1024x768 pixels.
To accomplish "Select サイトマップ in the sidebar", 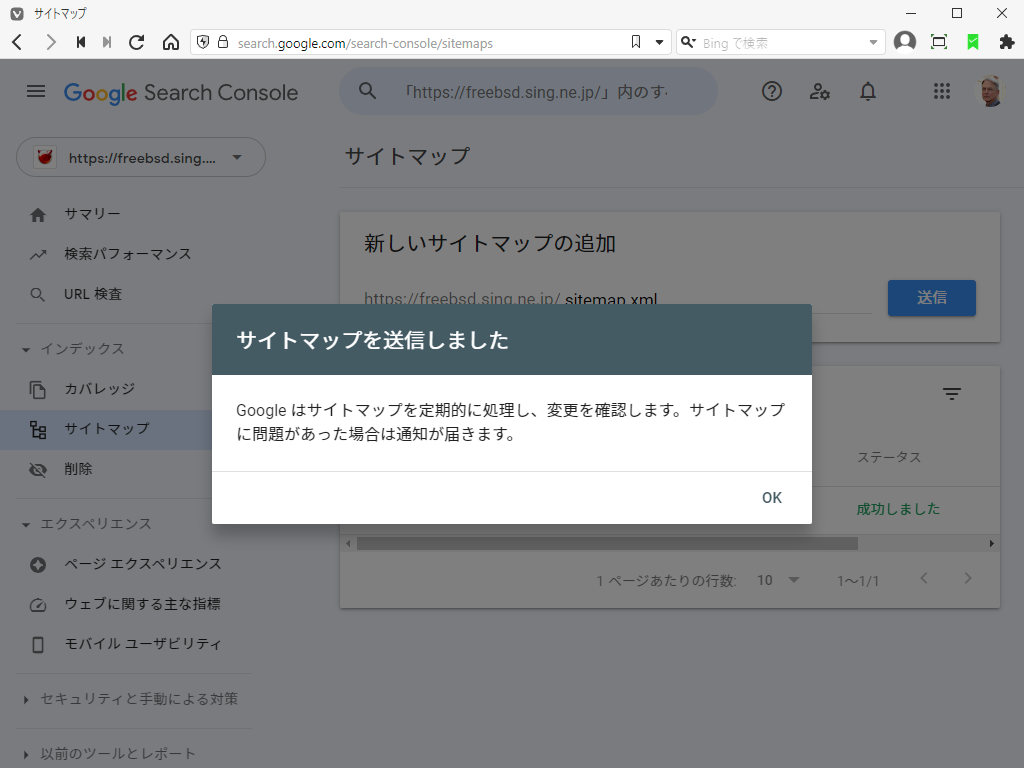I will coord(106,429).
